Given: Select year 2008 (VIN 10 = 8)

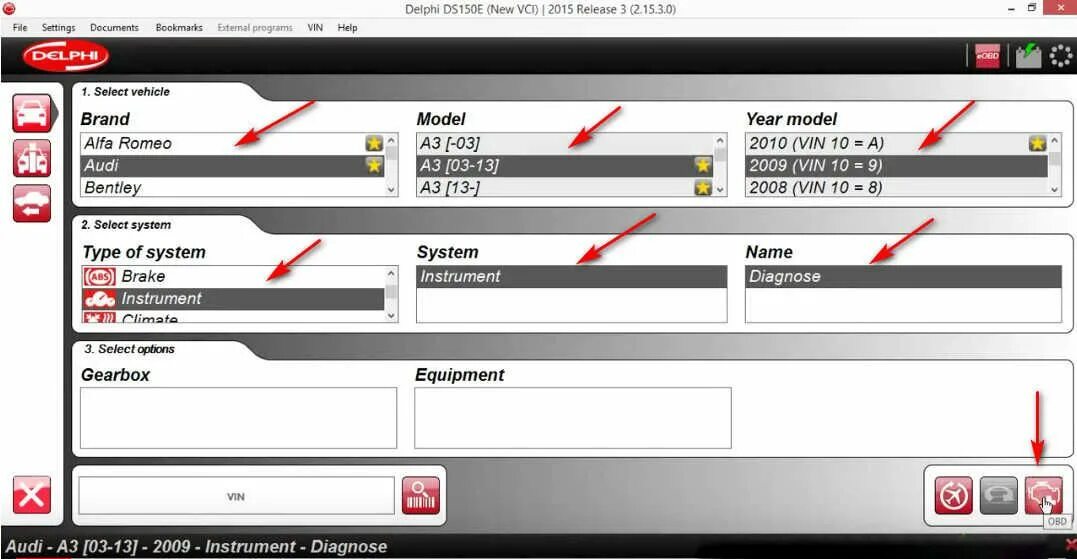Looking at the screenshot, I should 897,187.
